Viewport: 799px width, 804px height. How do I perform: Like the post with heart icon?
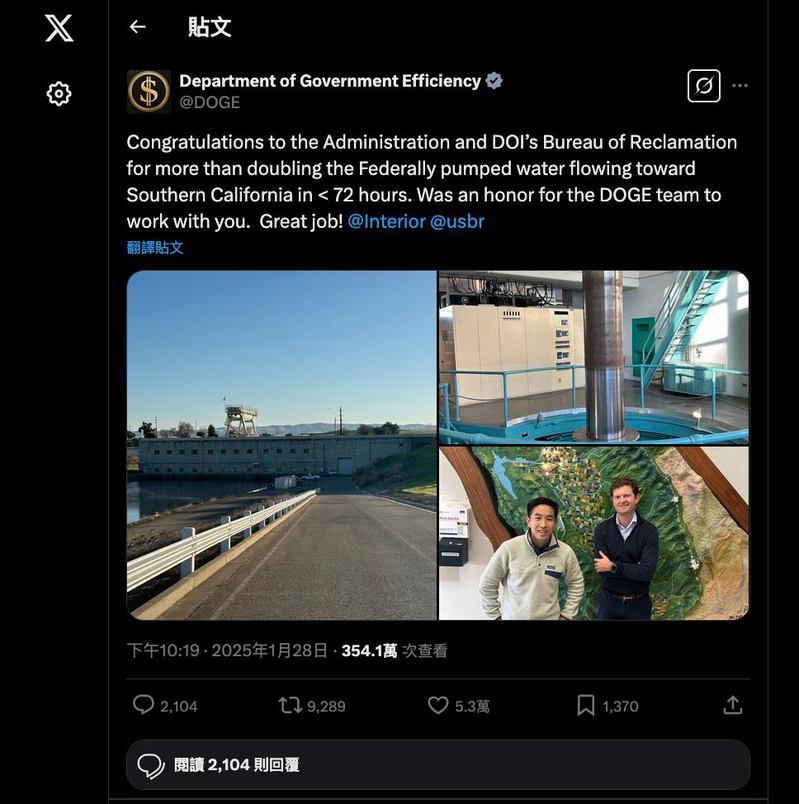pyautogui.click(x=438, y=705)
